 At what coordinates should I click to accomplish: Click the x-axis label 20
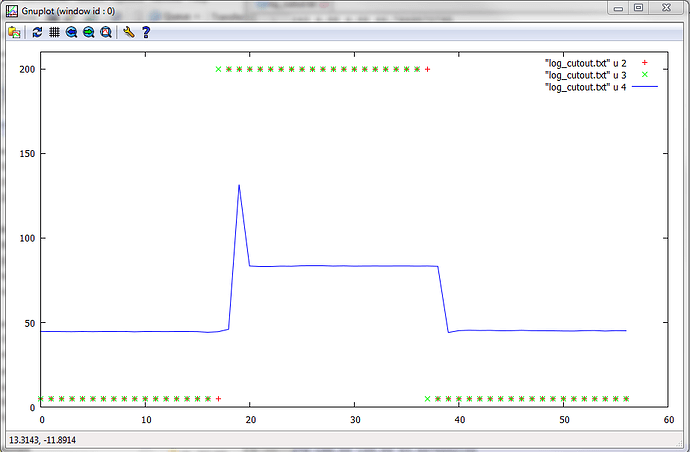[x=250, y=420]
